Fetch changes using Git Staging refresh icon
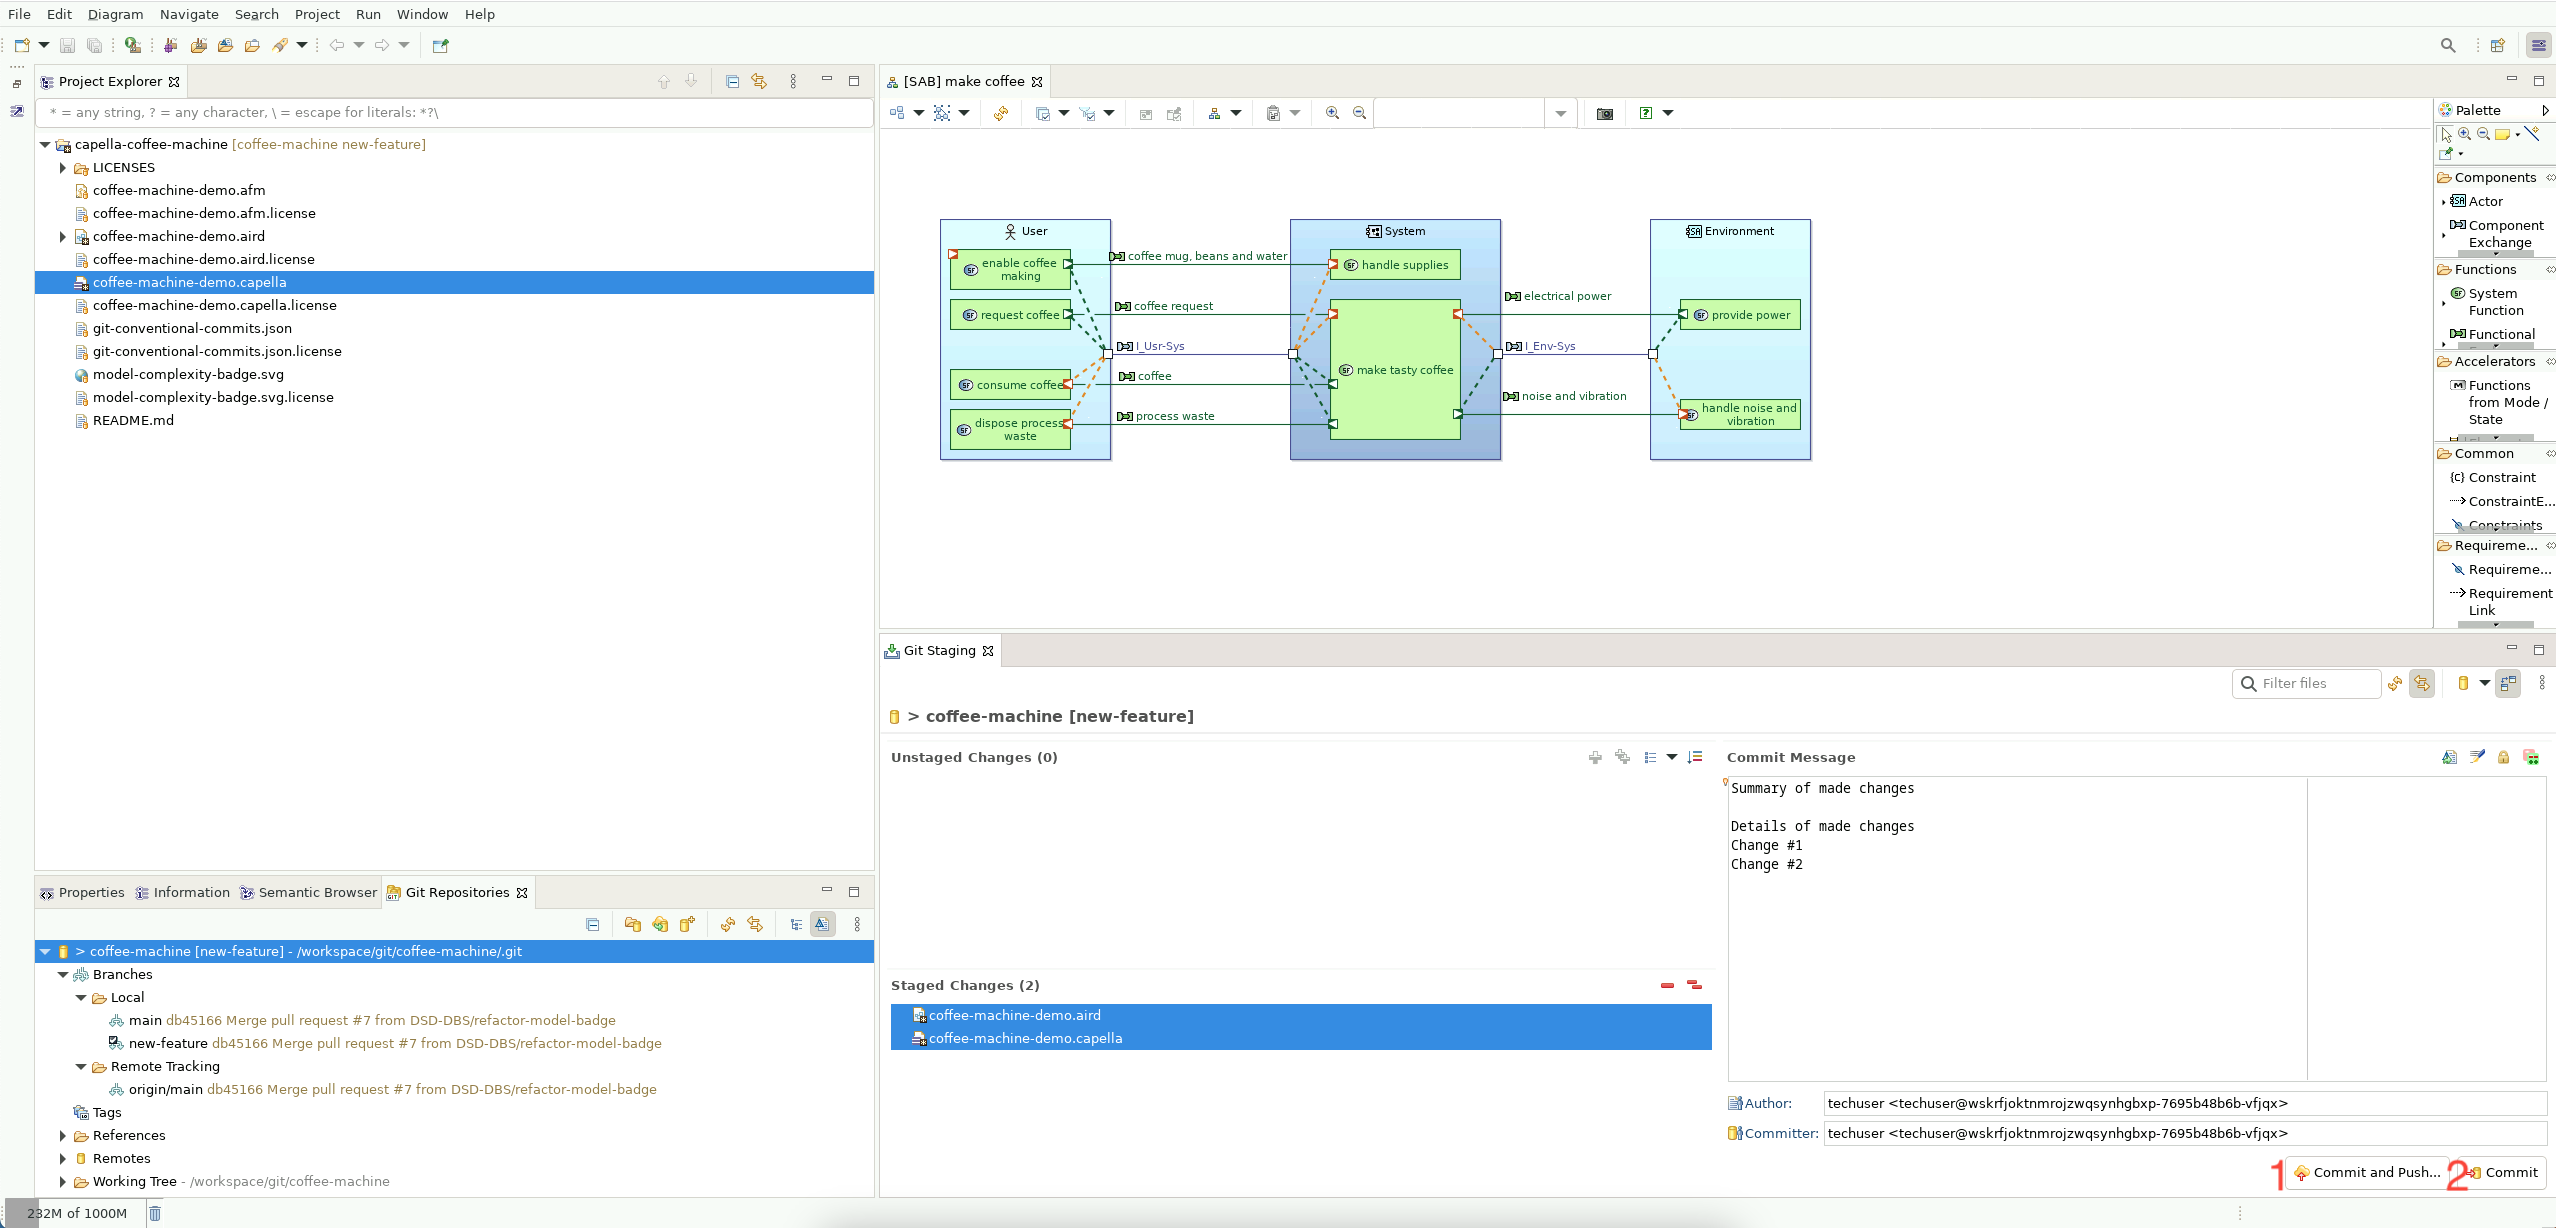The height and width of the screenshot is (1228, 2556). pos(2394,684)
